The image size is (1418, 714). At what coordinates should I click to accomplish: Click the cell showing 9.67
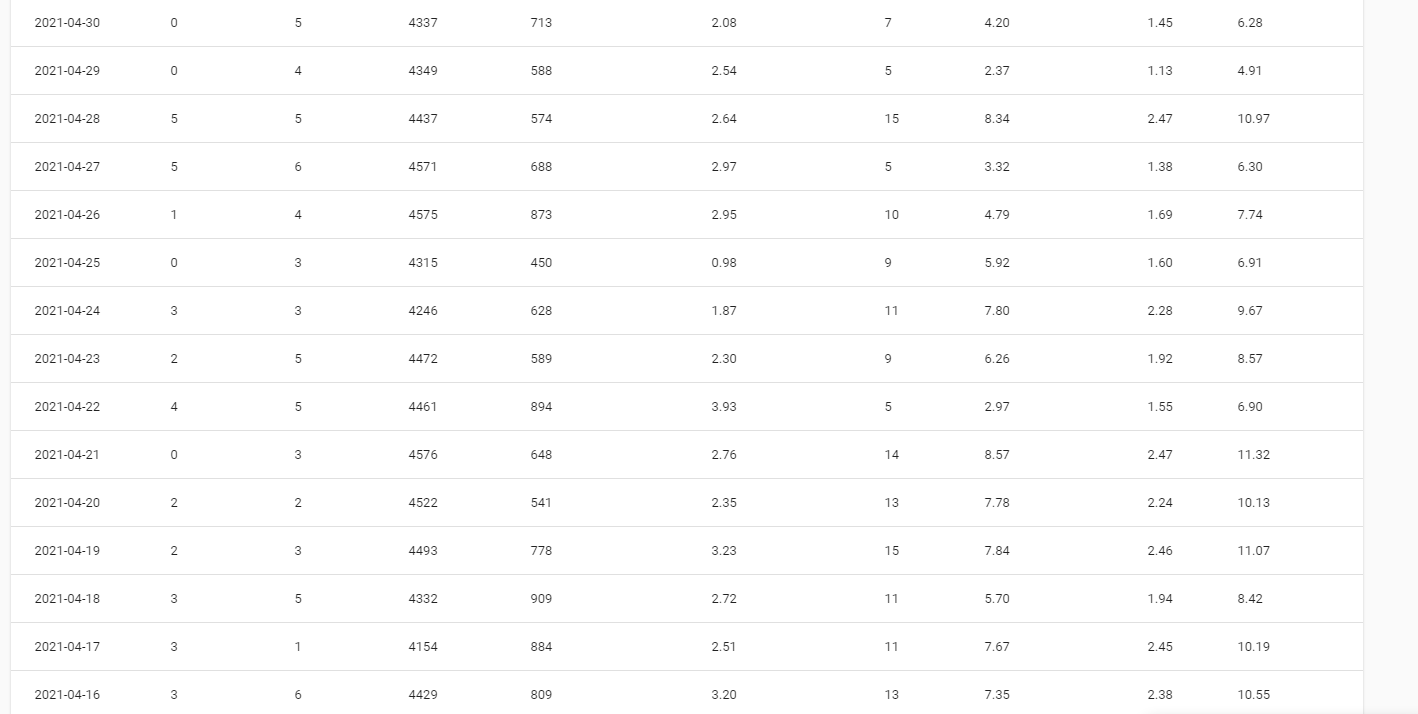(x=1250, y=311)
